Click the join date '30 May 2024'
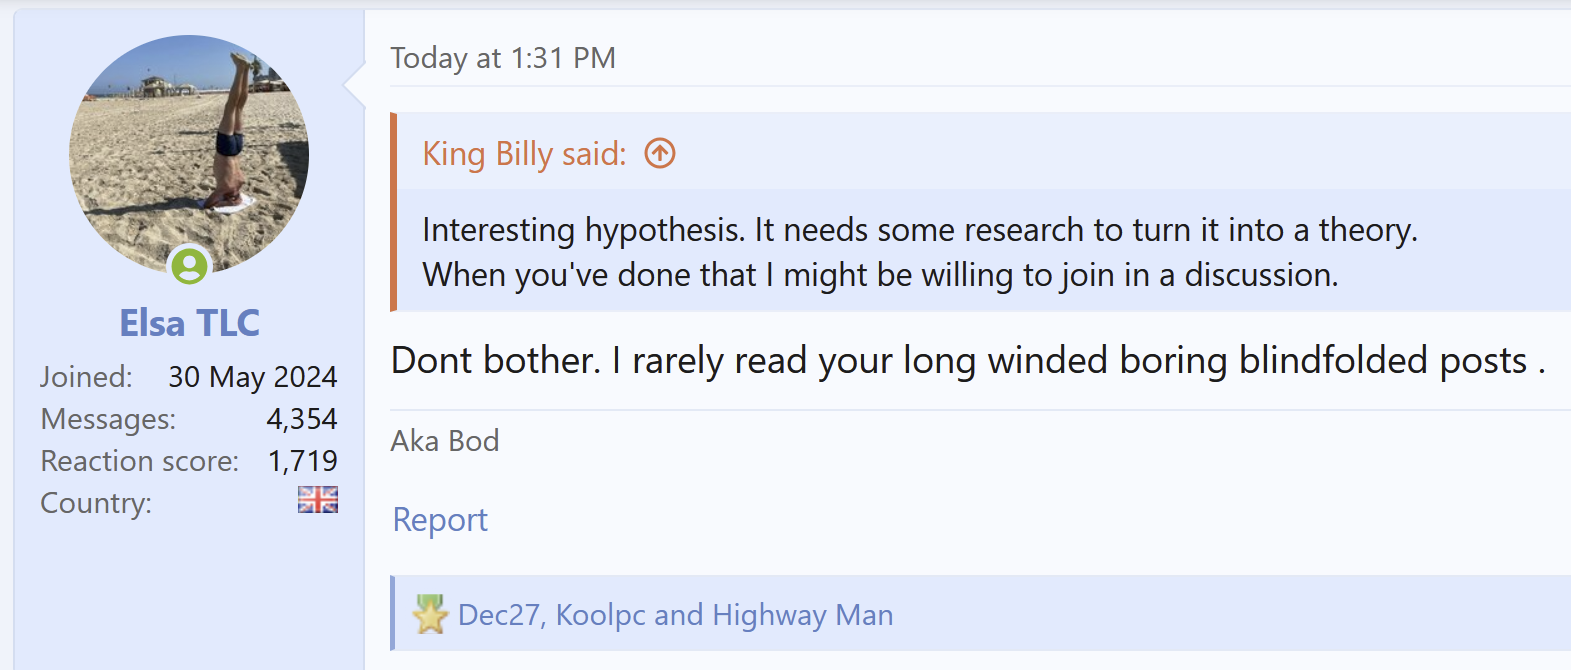 pyautogui.click(x=252, y=377)
